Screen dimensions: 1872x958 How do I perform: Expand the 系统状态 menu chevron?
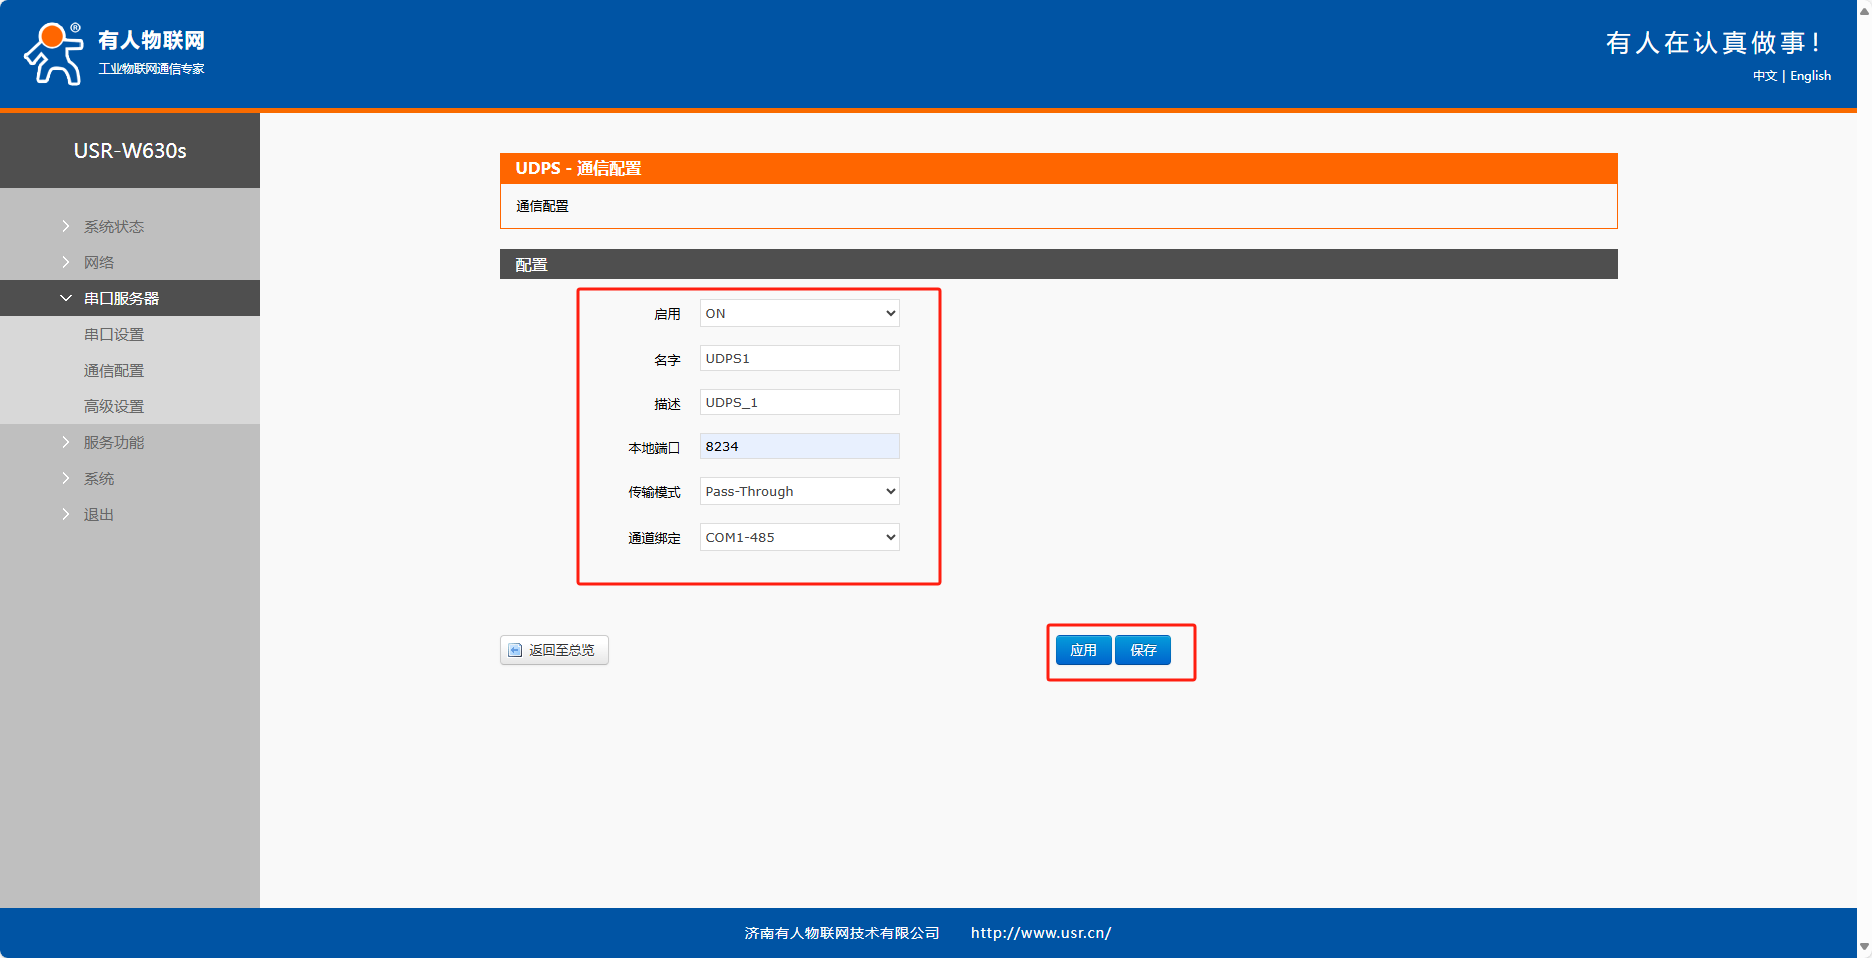[x=66, y=227]
